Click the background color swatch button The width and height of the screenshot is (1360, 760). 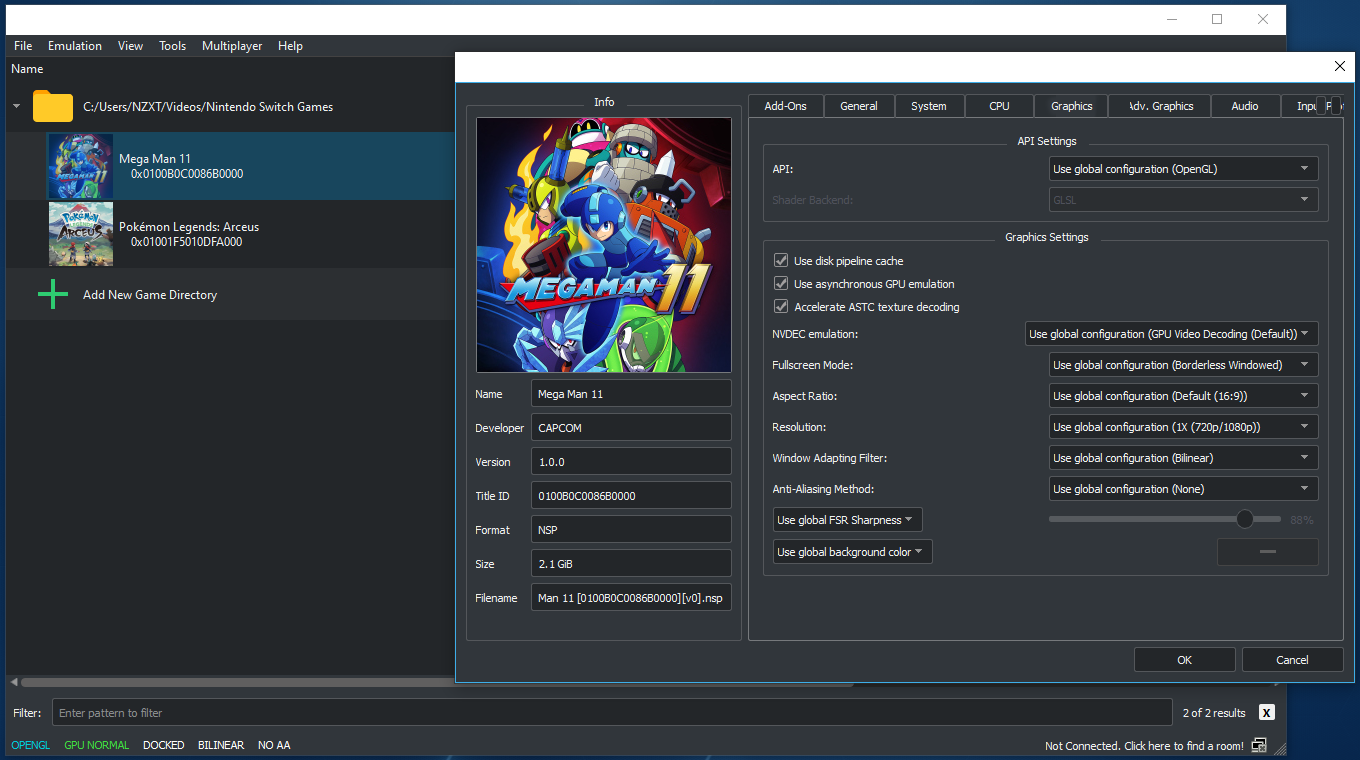pyautogui.click(x=1267, y=552)
